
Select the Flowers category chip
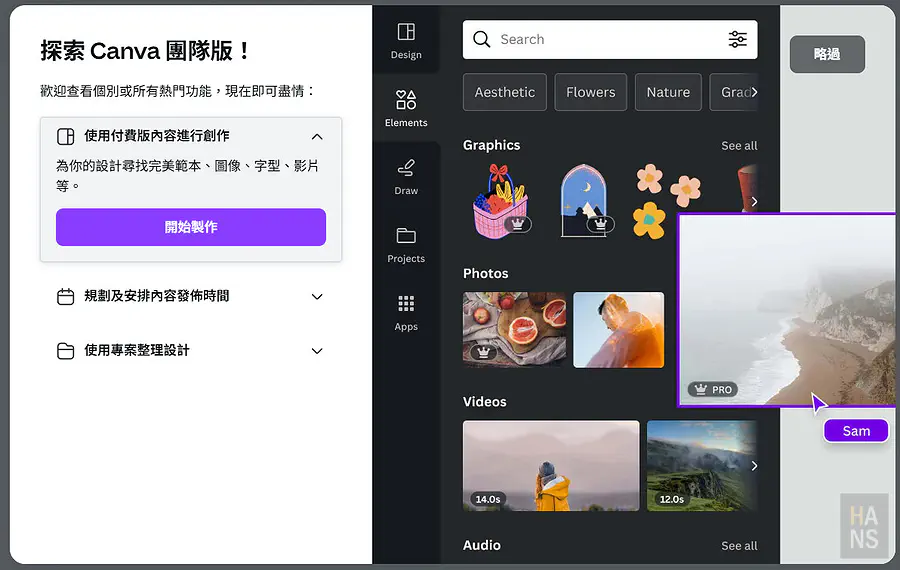coord(591,92)
